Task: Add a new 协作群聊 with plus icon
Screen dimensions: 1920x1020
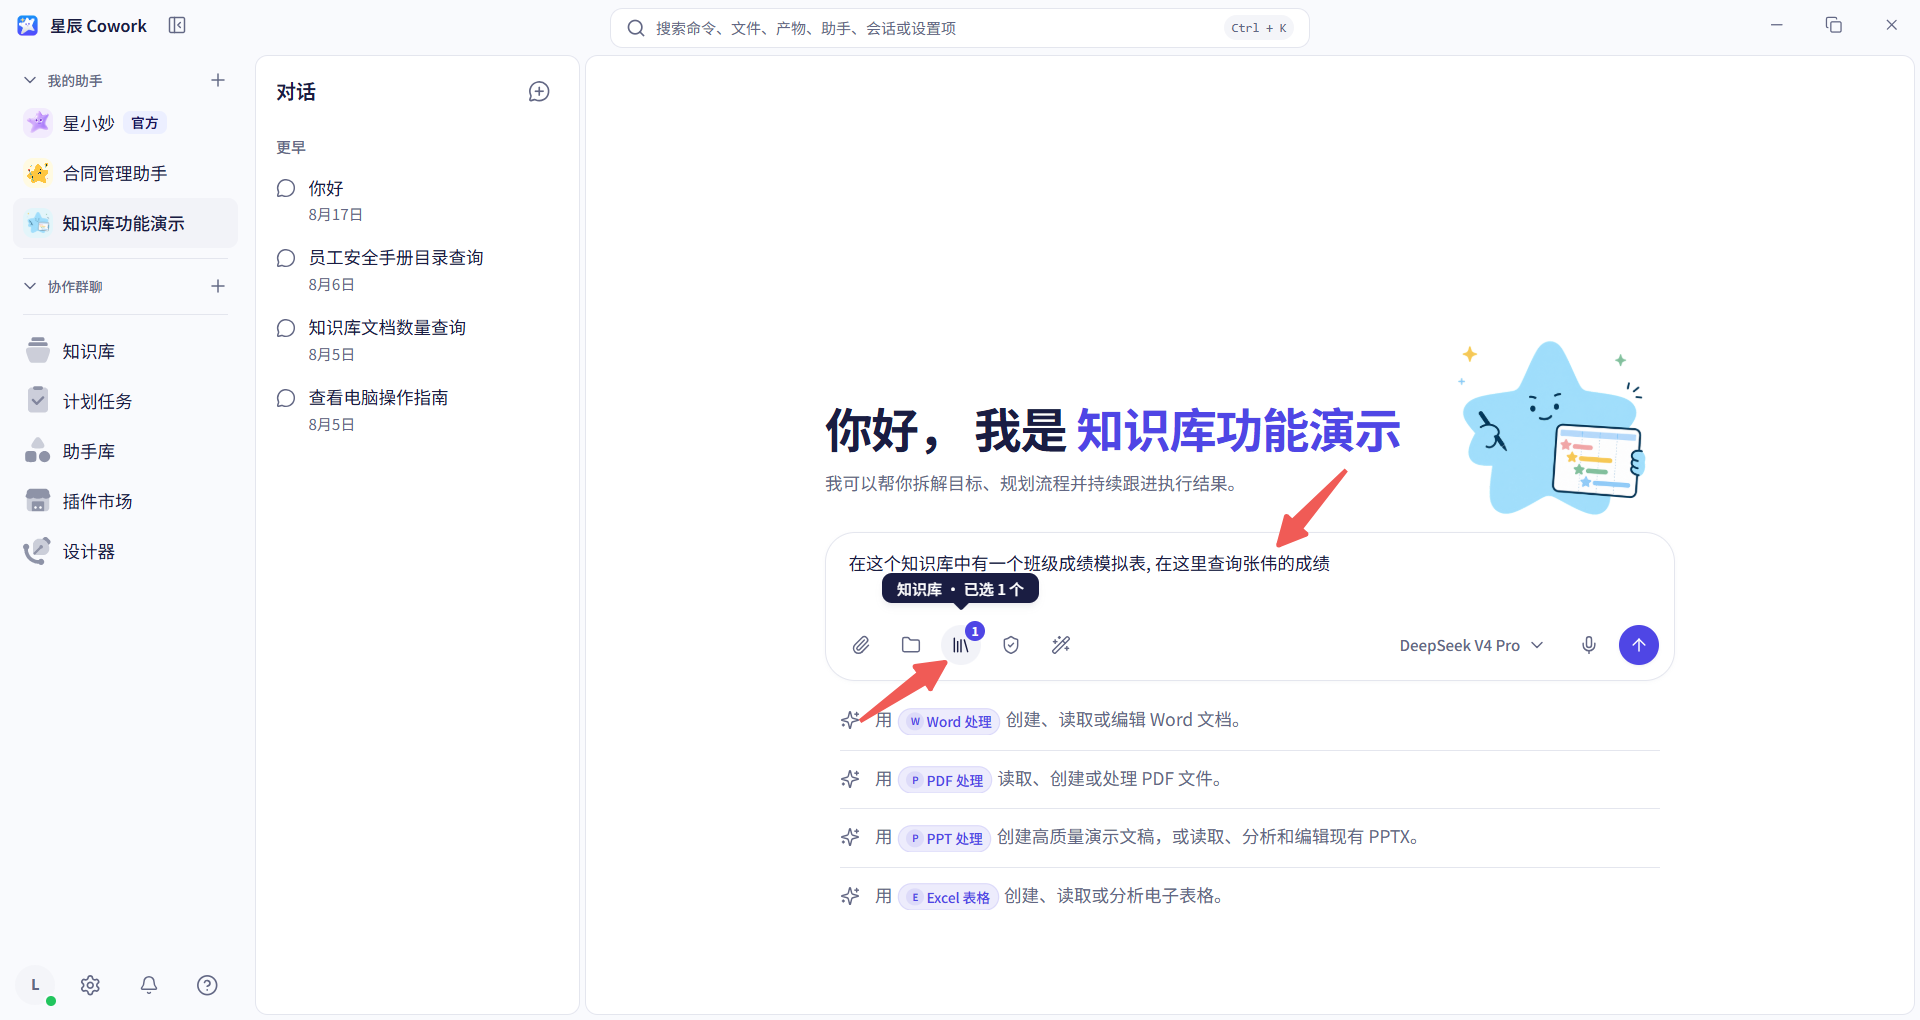Action: click(x=218, y=286)
